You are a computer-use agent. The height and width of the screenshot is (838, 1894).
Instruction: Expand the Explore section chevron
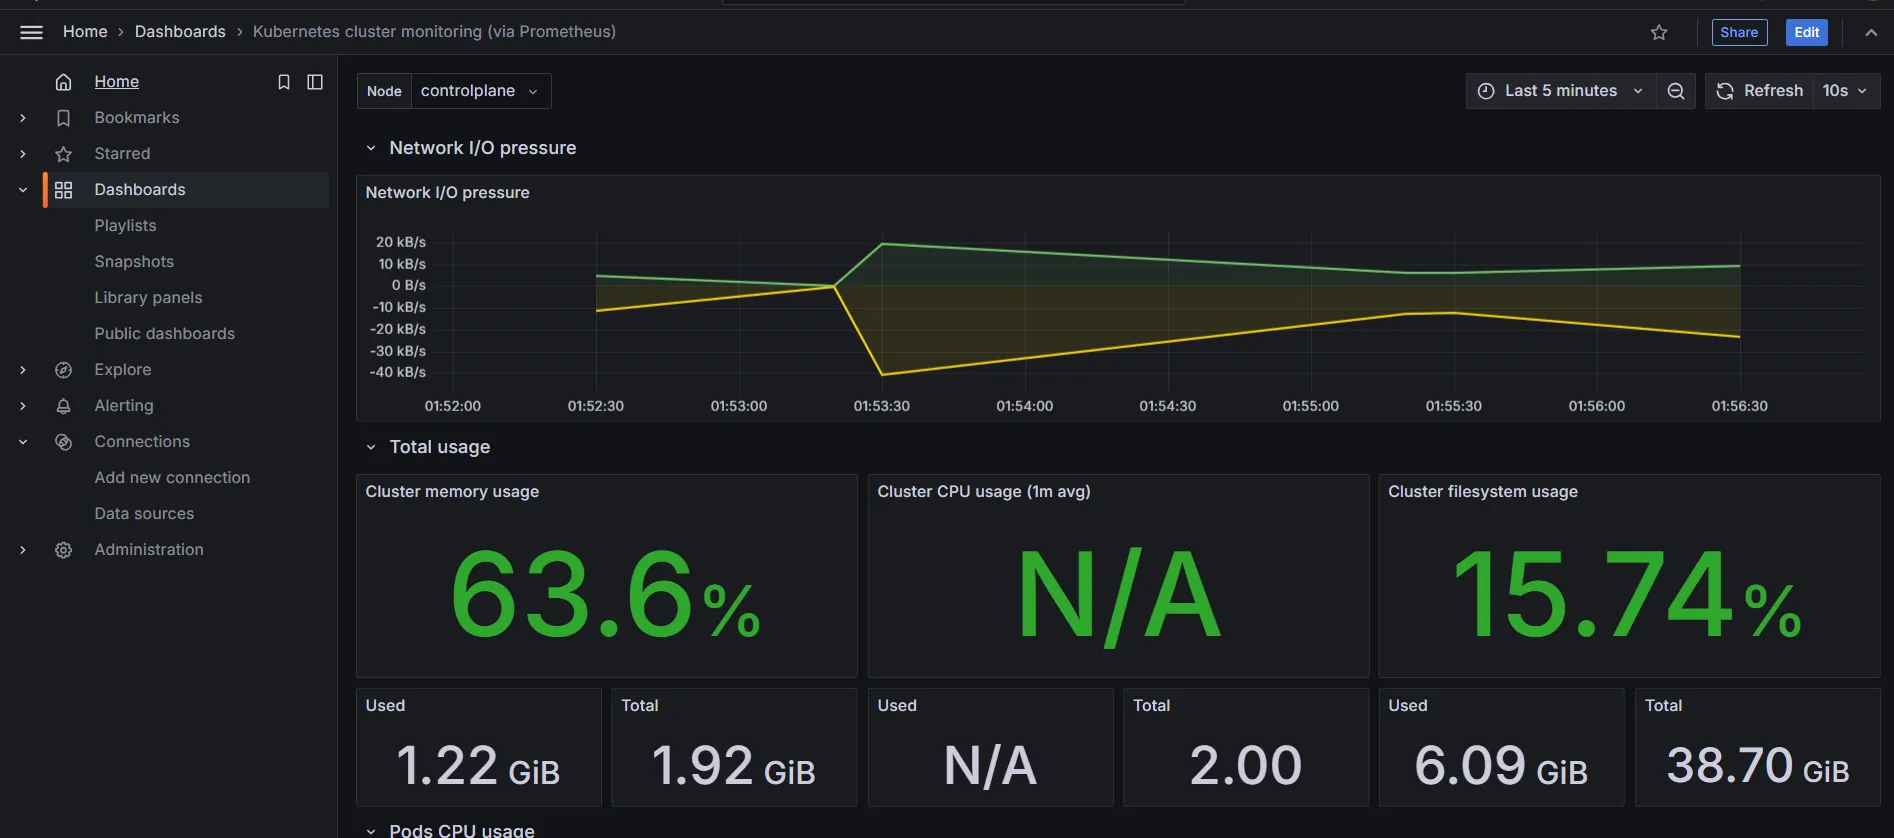(23, 370)
